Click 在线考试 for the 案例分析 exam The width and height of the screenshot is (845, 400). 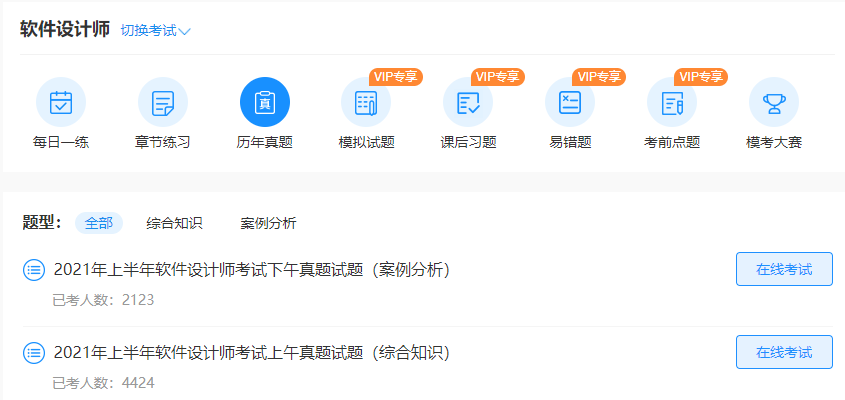pyautogui.click(x=784, y=269)
